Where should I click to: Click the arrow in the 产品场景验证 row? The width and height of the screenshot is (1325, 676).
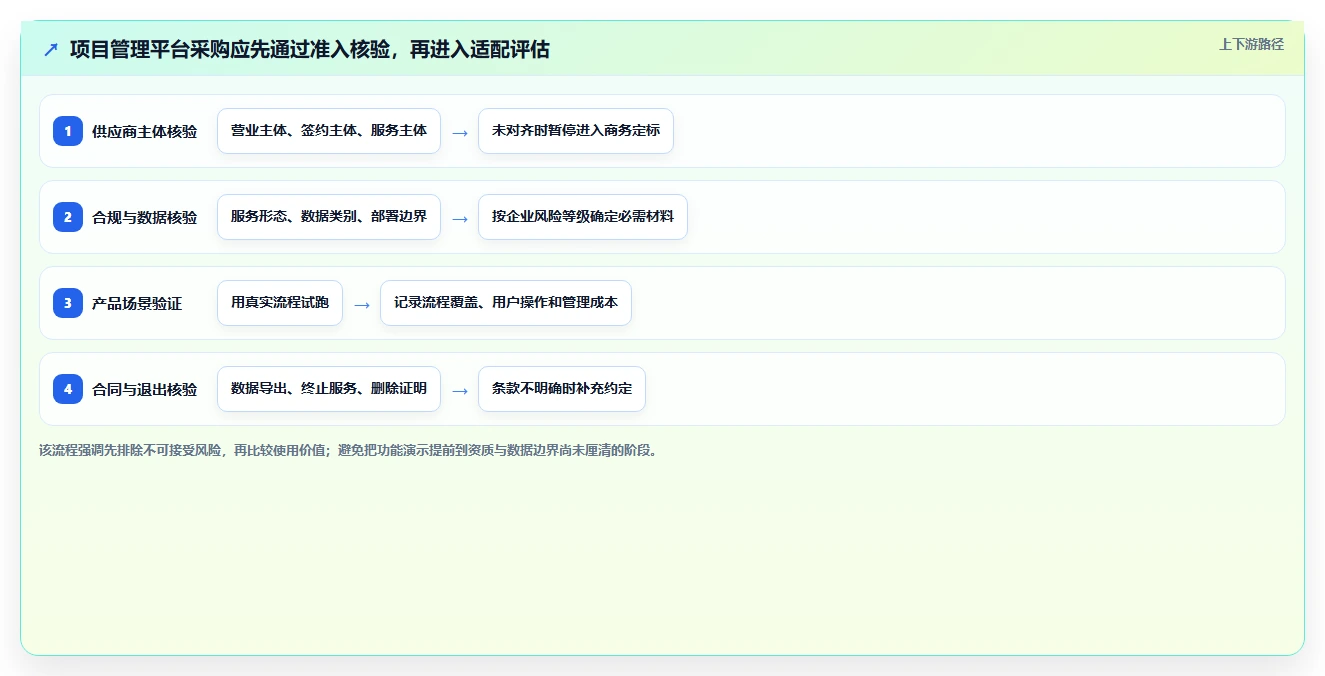(362, 304)
